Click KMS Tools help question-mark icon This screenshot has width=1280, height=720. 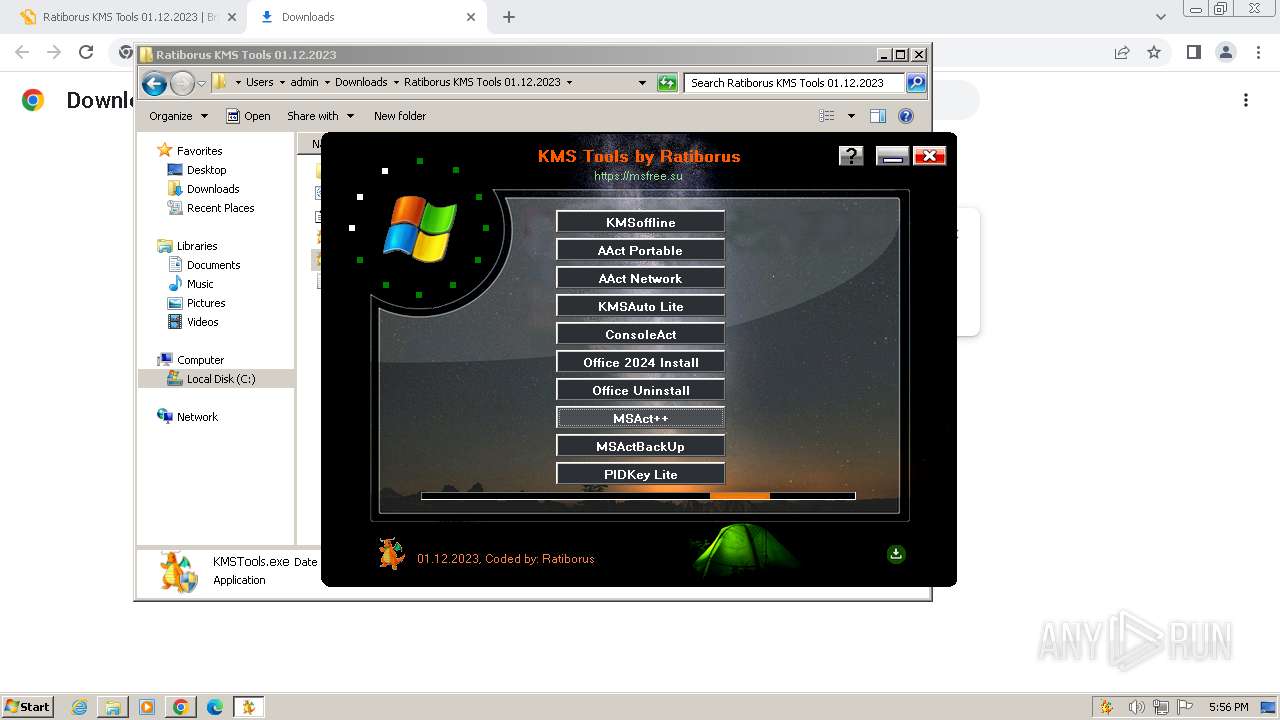[x=851, y=155]
